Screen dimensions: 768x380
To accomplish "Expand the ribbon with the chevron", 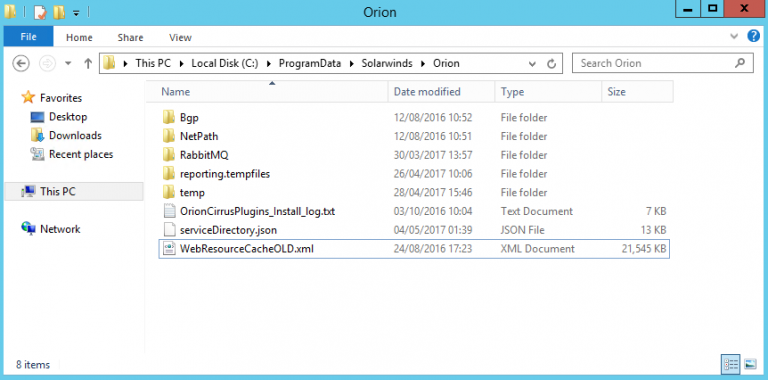I will (x=734, y=36).
